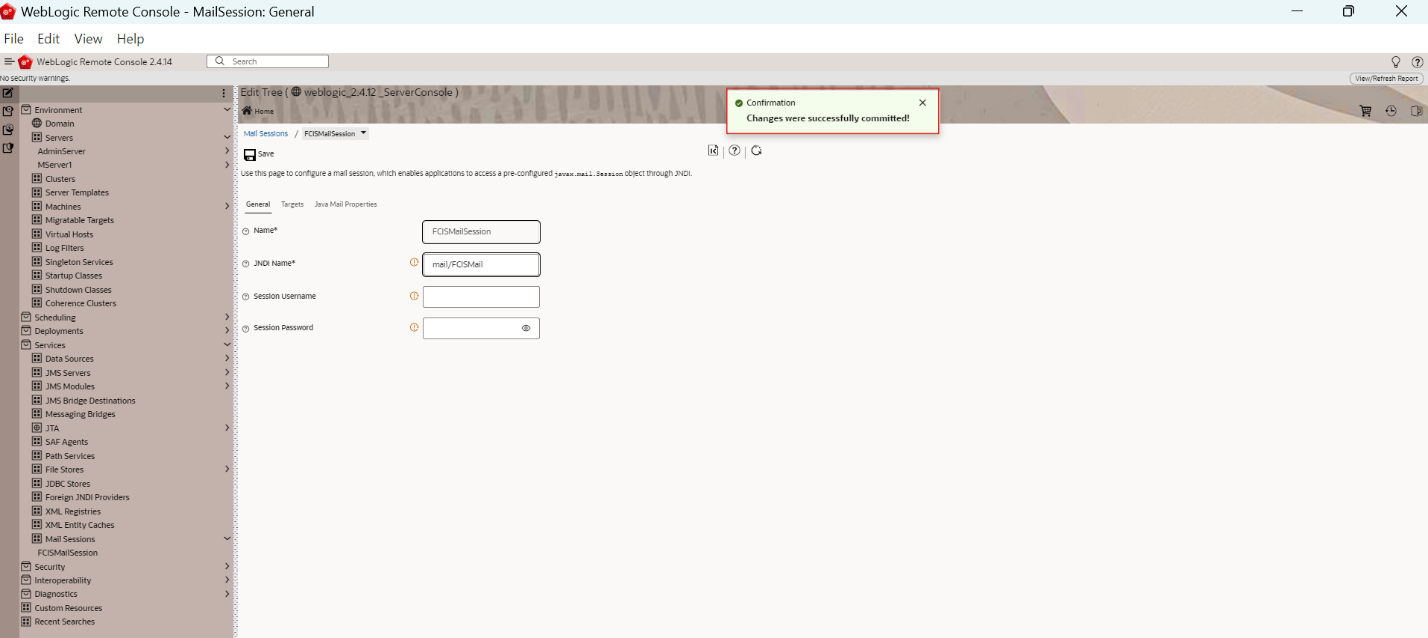Click the Session Username input field
Image resolution: width=1428 pixels, height=638 pixels.
[x=481, y=297]
